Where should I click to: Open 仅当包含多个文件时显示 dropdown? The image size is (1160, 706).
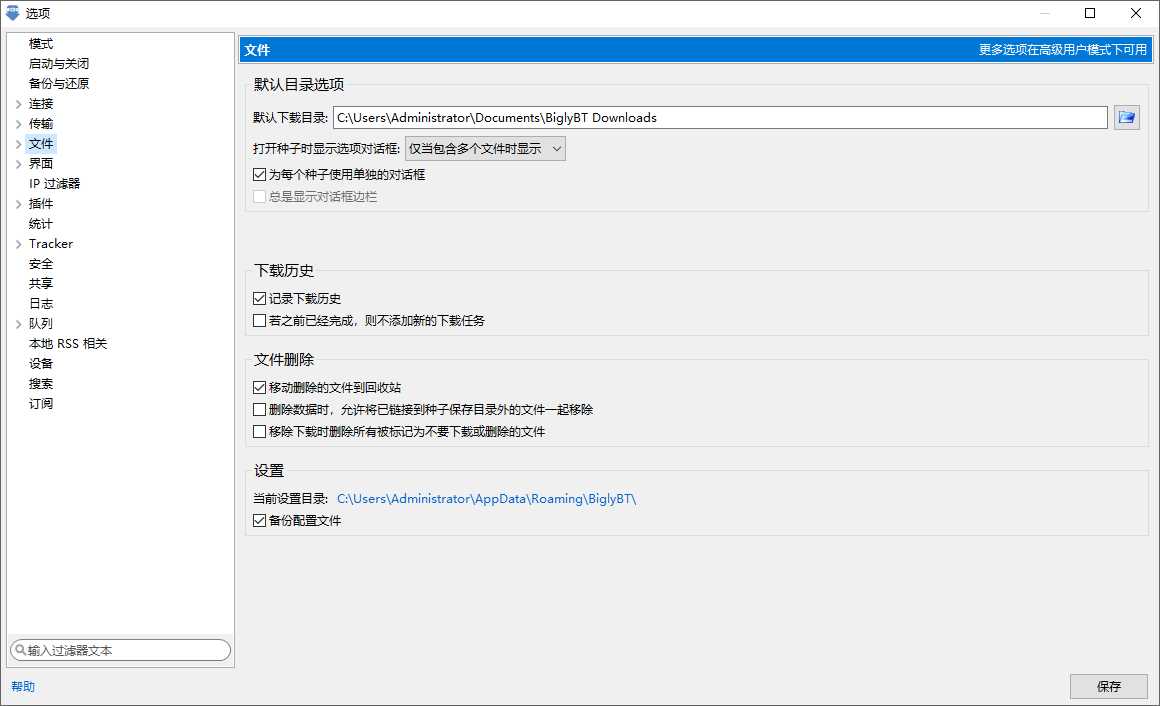pyautogui.click(x=485, y=149)
